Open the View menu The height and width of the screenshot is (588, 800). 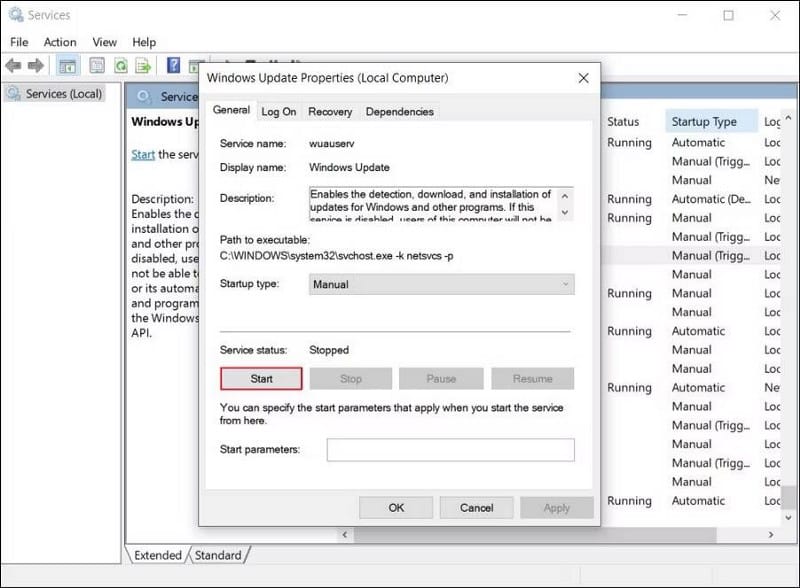click(x=104, y=42)
